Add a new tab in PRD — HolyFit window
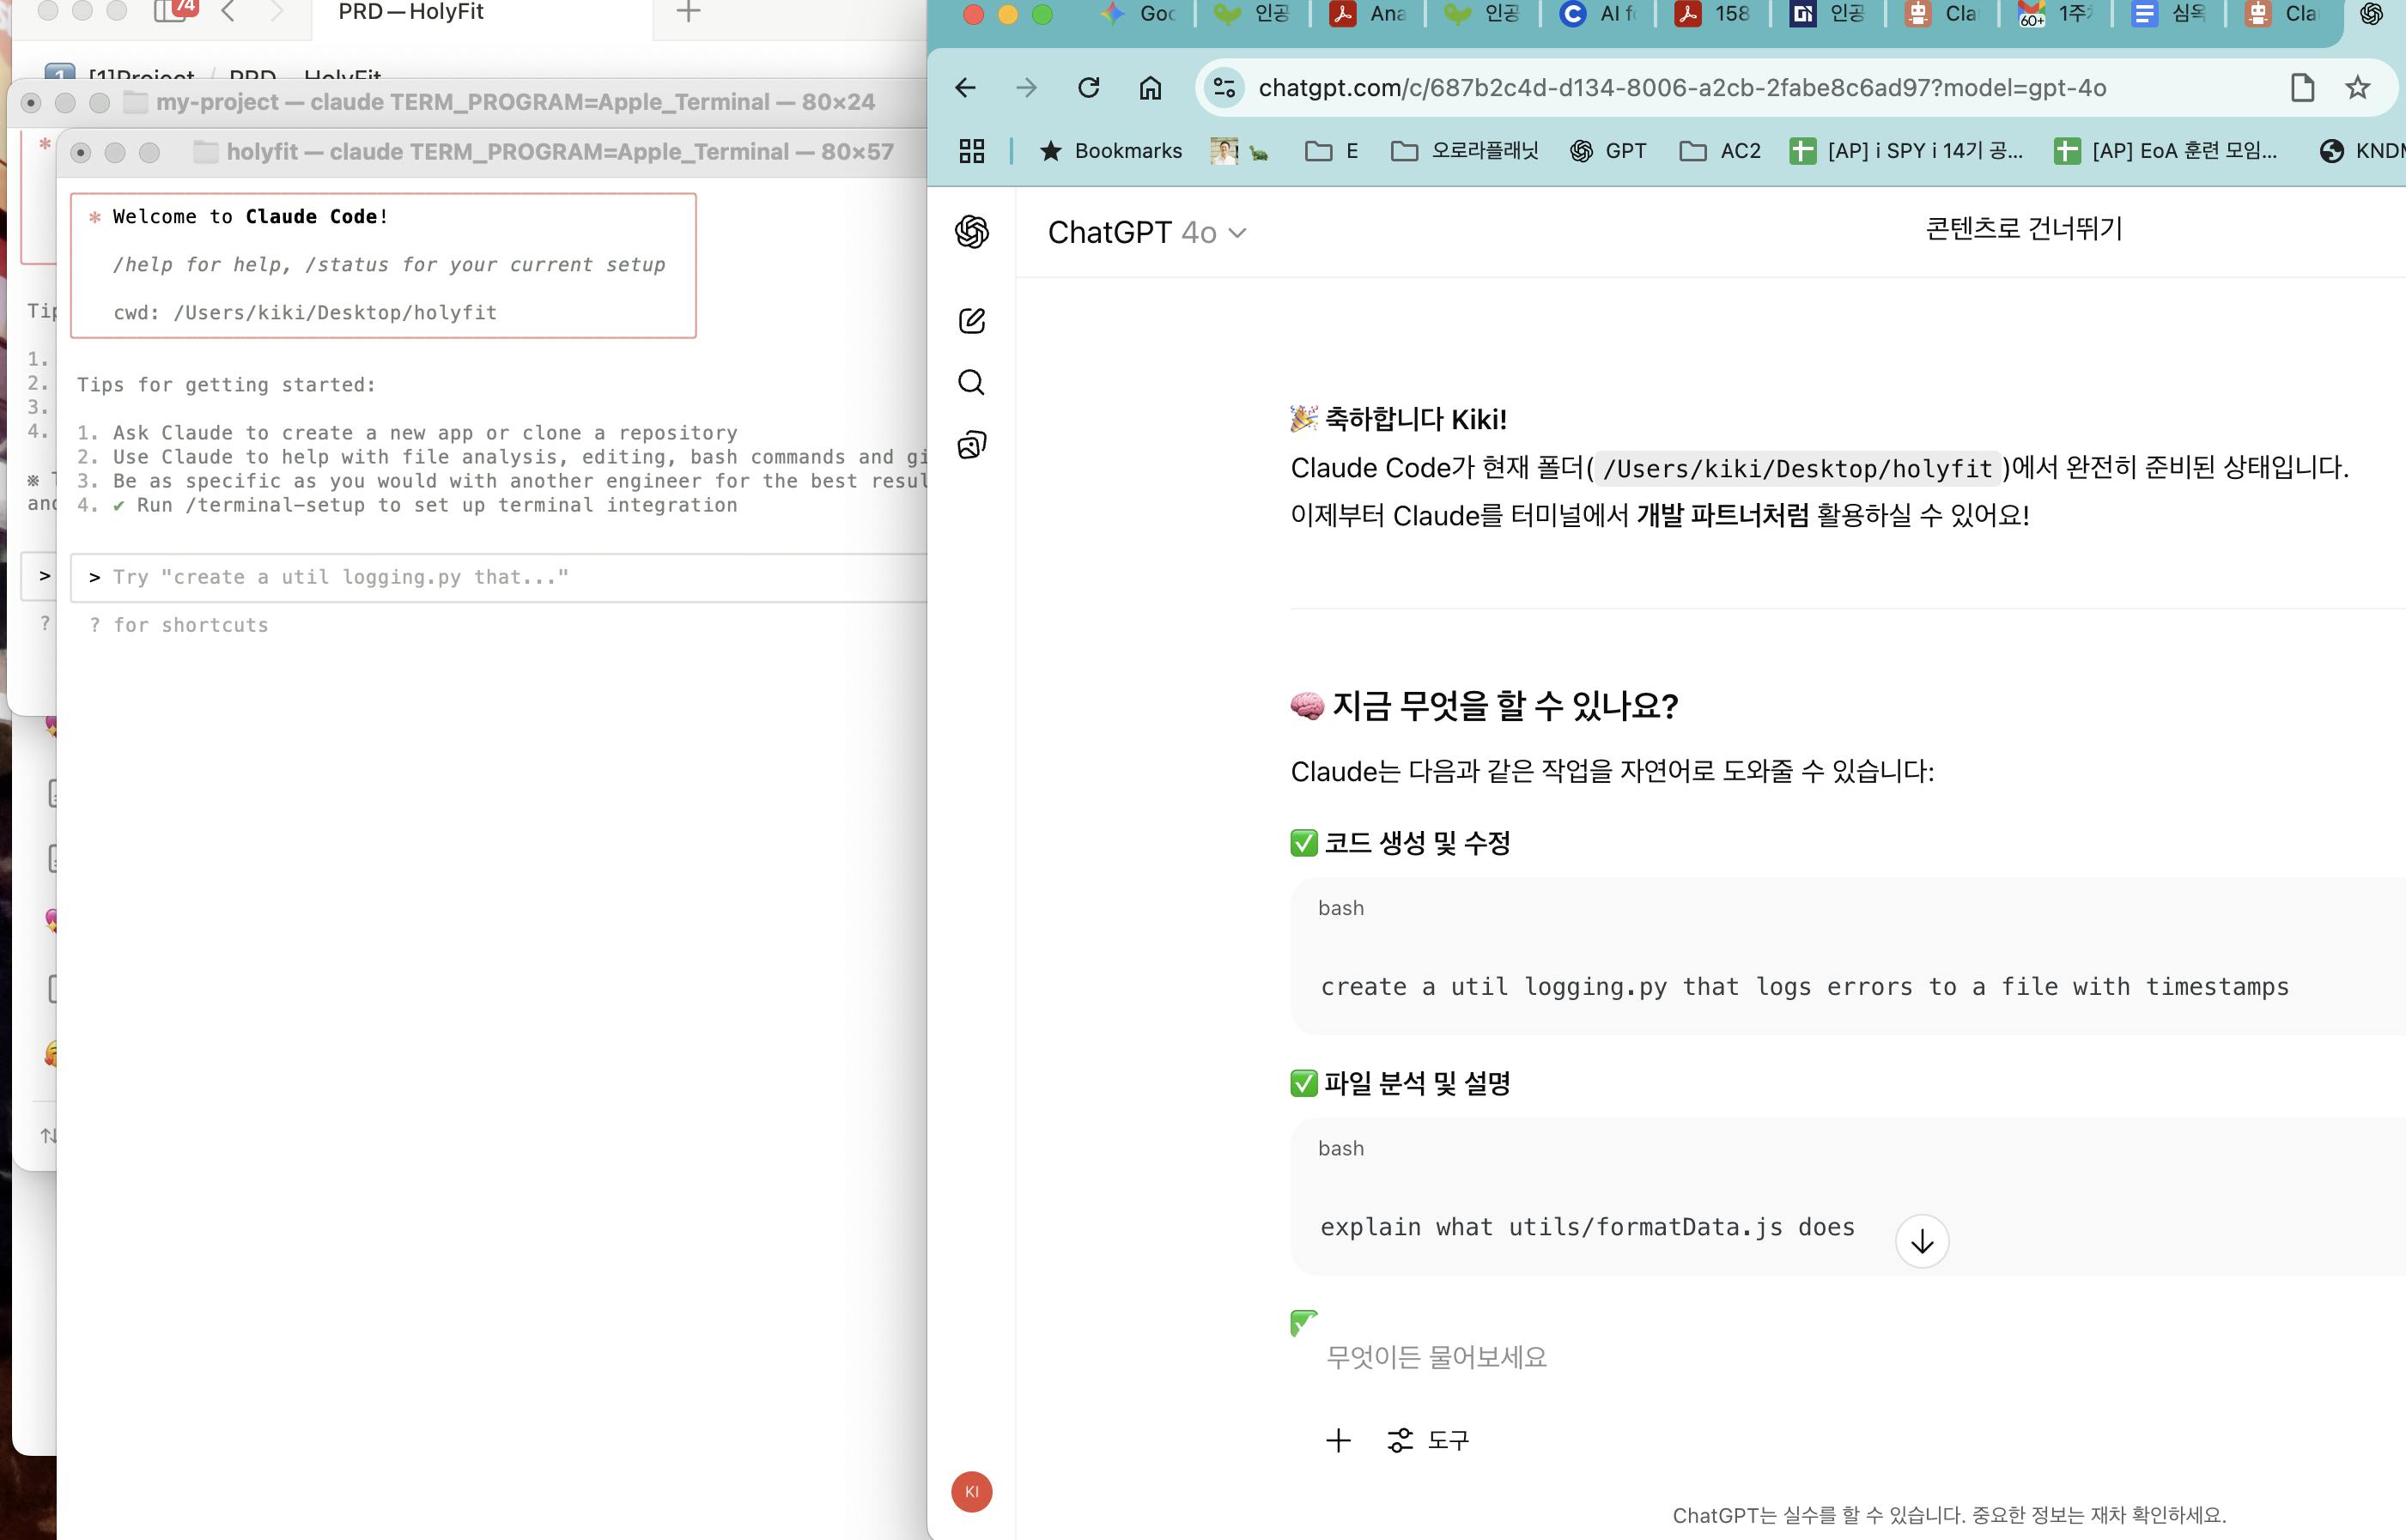The image size is (2406, 1540). (688, 11)
